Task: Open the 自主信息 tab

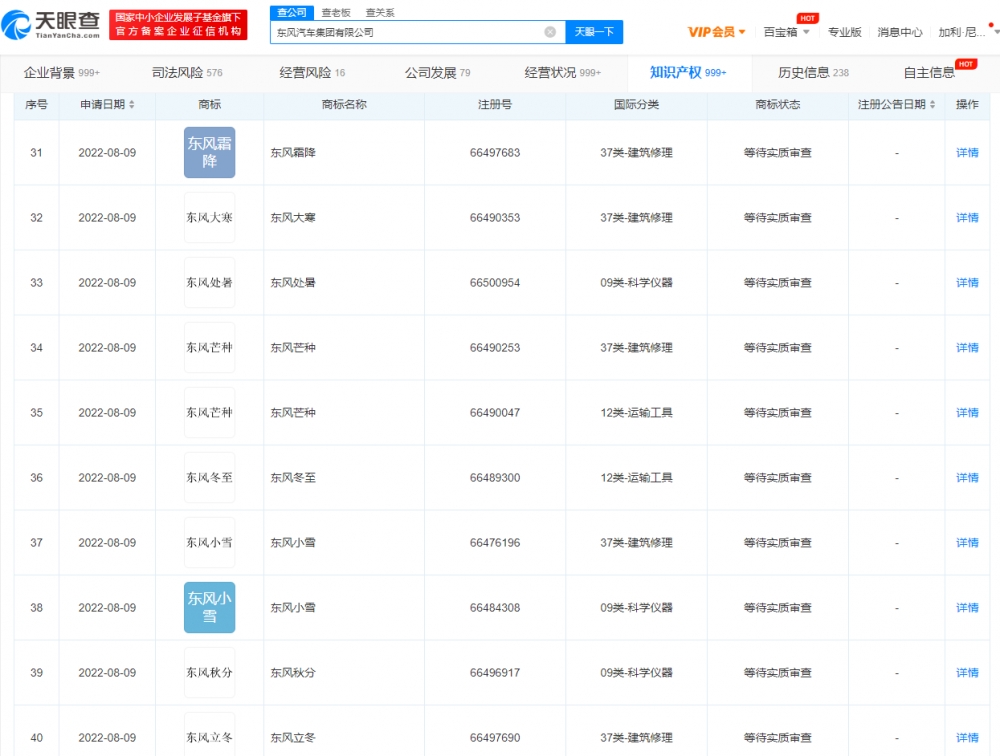Action: click(x=929, y=73)
